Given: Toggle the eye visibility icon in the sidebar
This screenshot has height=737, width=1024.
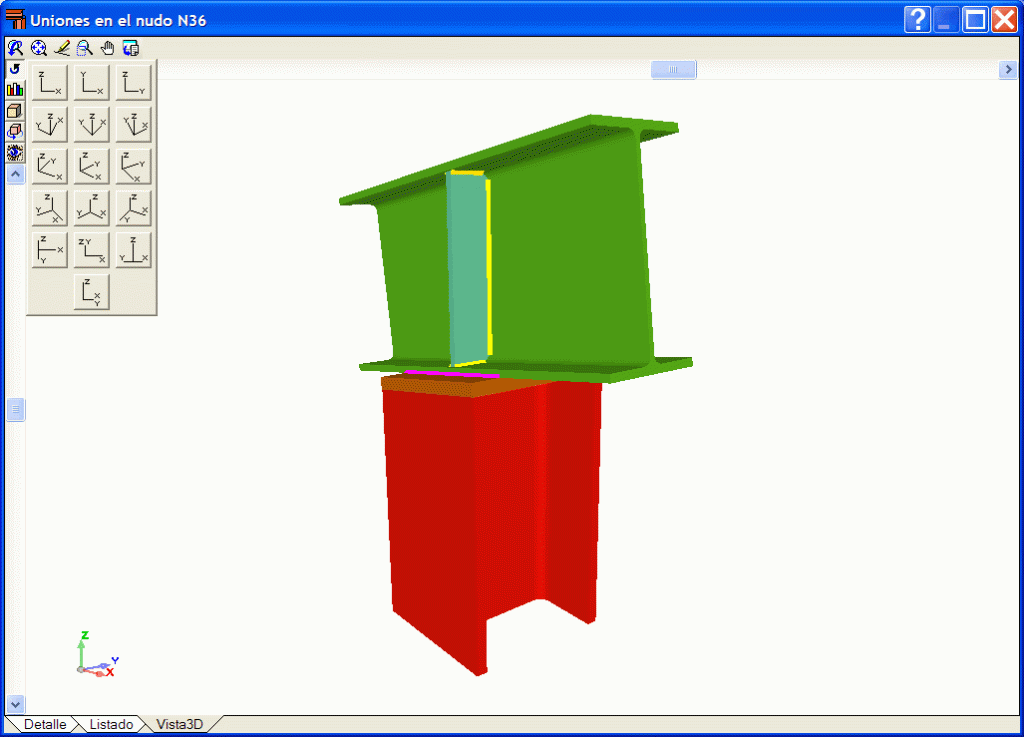Looking at the screenshot, I should click(x=15, y=153).
